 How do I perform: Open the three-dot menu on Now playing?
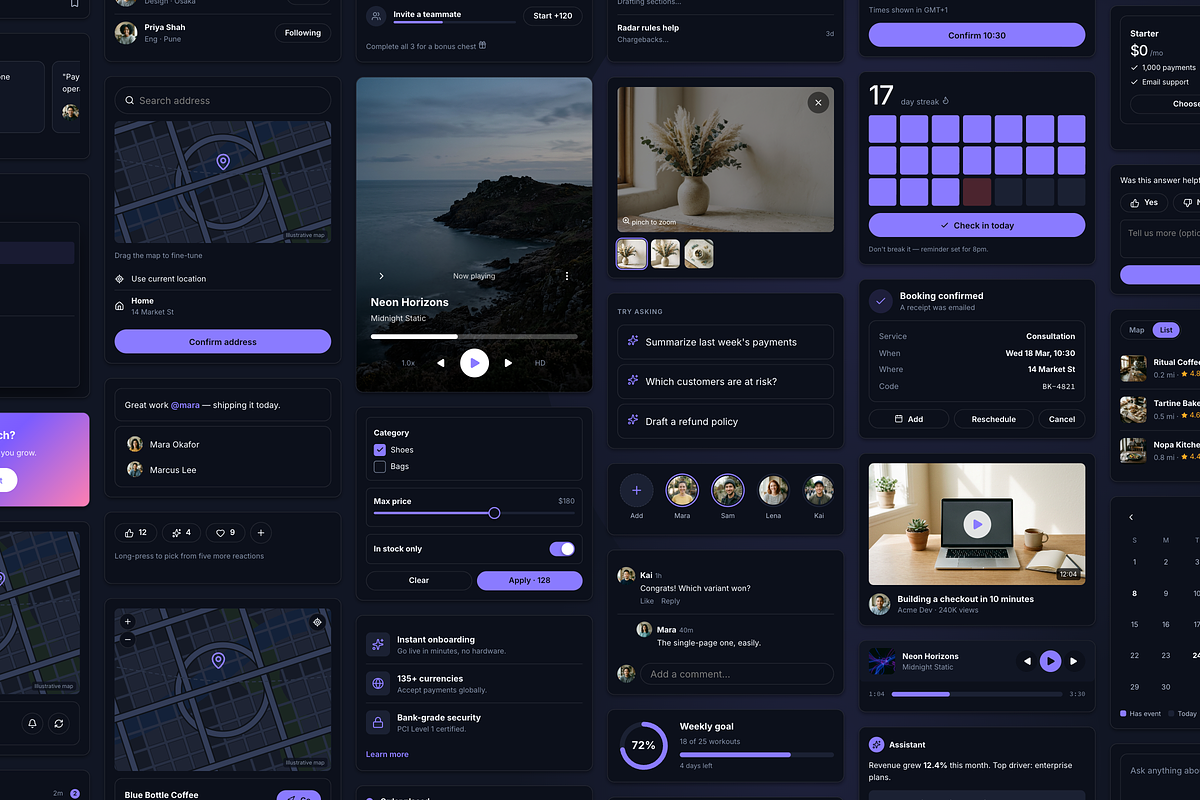coord(567,276)
